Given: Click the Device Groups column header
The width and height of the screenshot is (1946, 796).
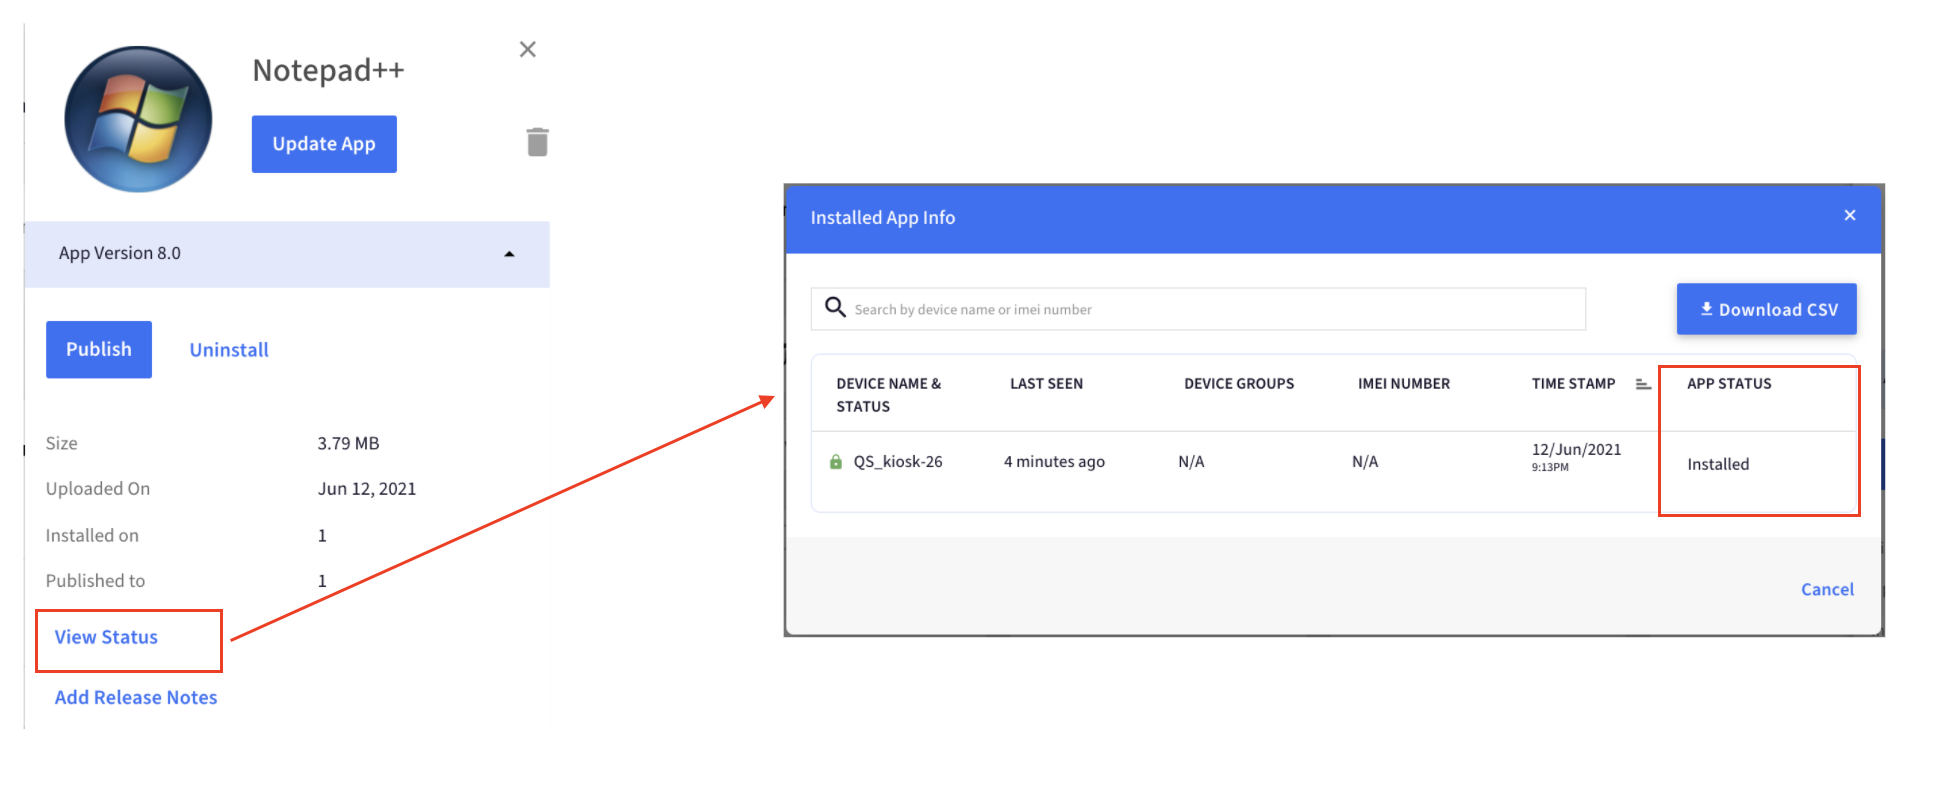Looking at the screenshot, I should pyautogui.click(x=1239, y=384).
